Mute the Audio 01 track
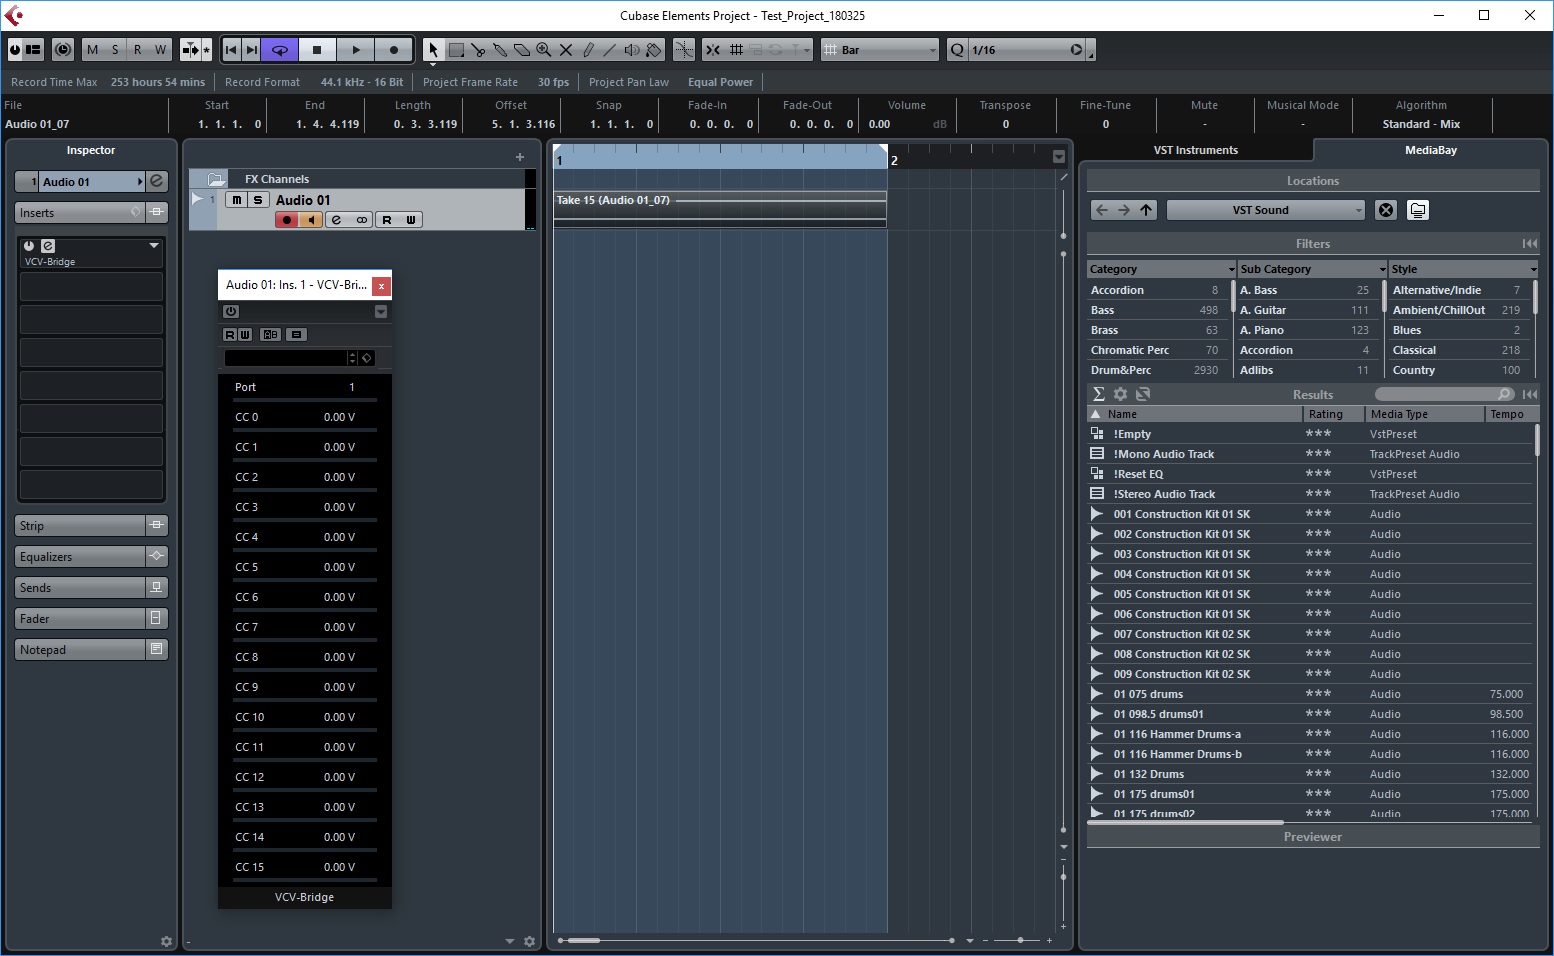Screen dimensions: 1554x956 (x=236, y=200)
